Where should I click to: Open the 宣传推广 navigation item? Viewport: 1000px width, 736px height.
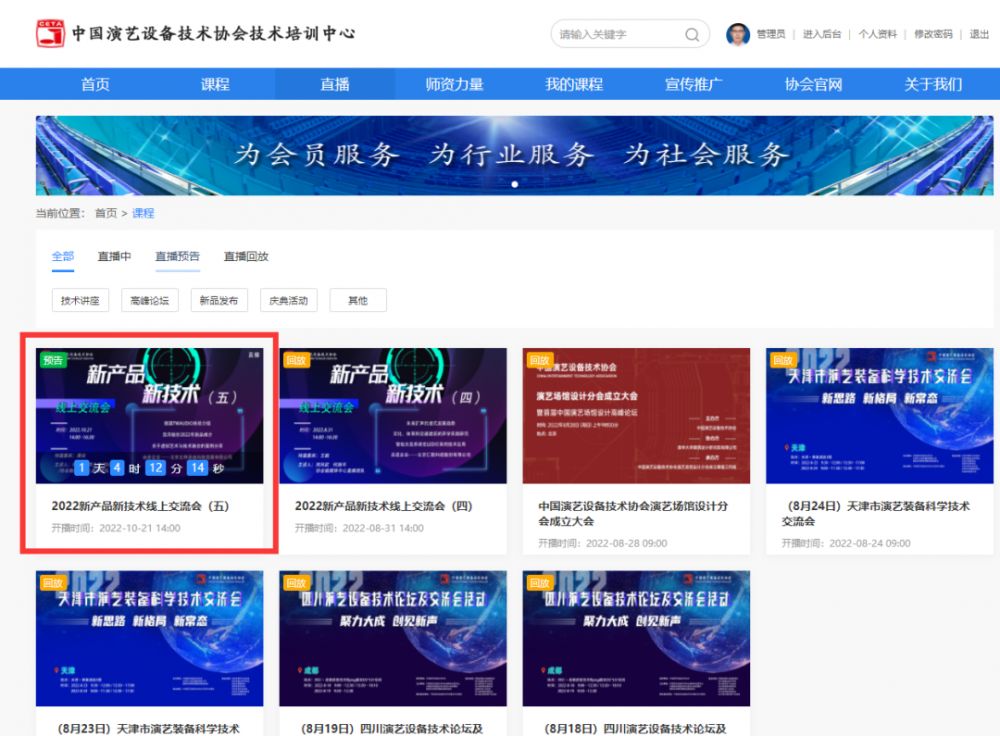(694, 84)
